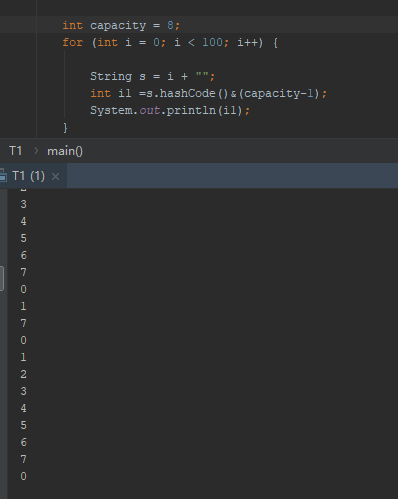
Task: Place cursor on the value 8
Action: (x=170, y=25)
